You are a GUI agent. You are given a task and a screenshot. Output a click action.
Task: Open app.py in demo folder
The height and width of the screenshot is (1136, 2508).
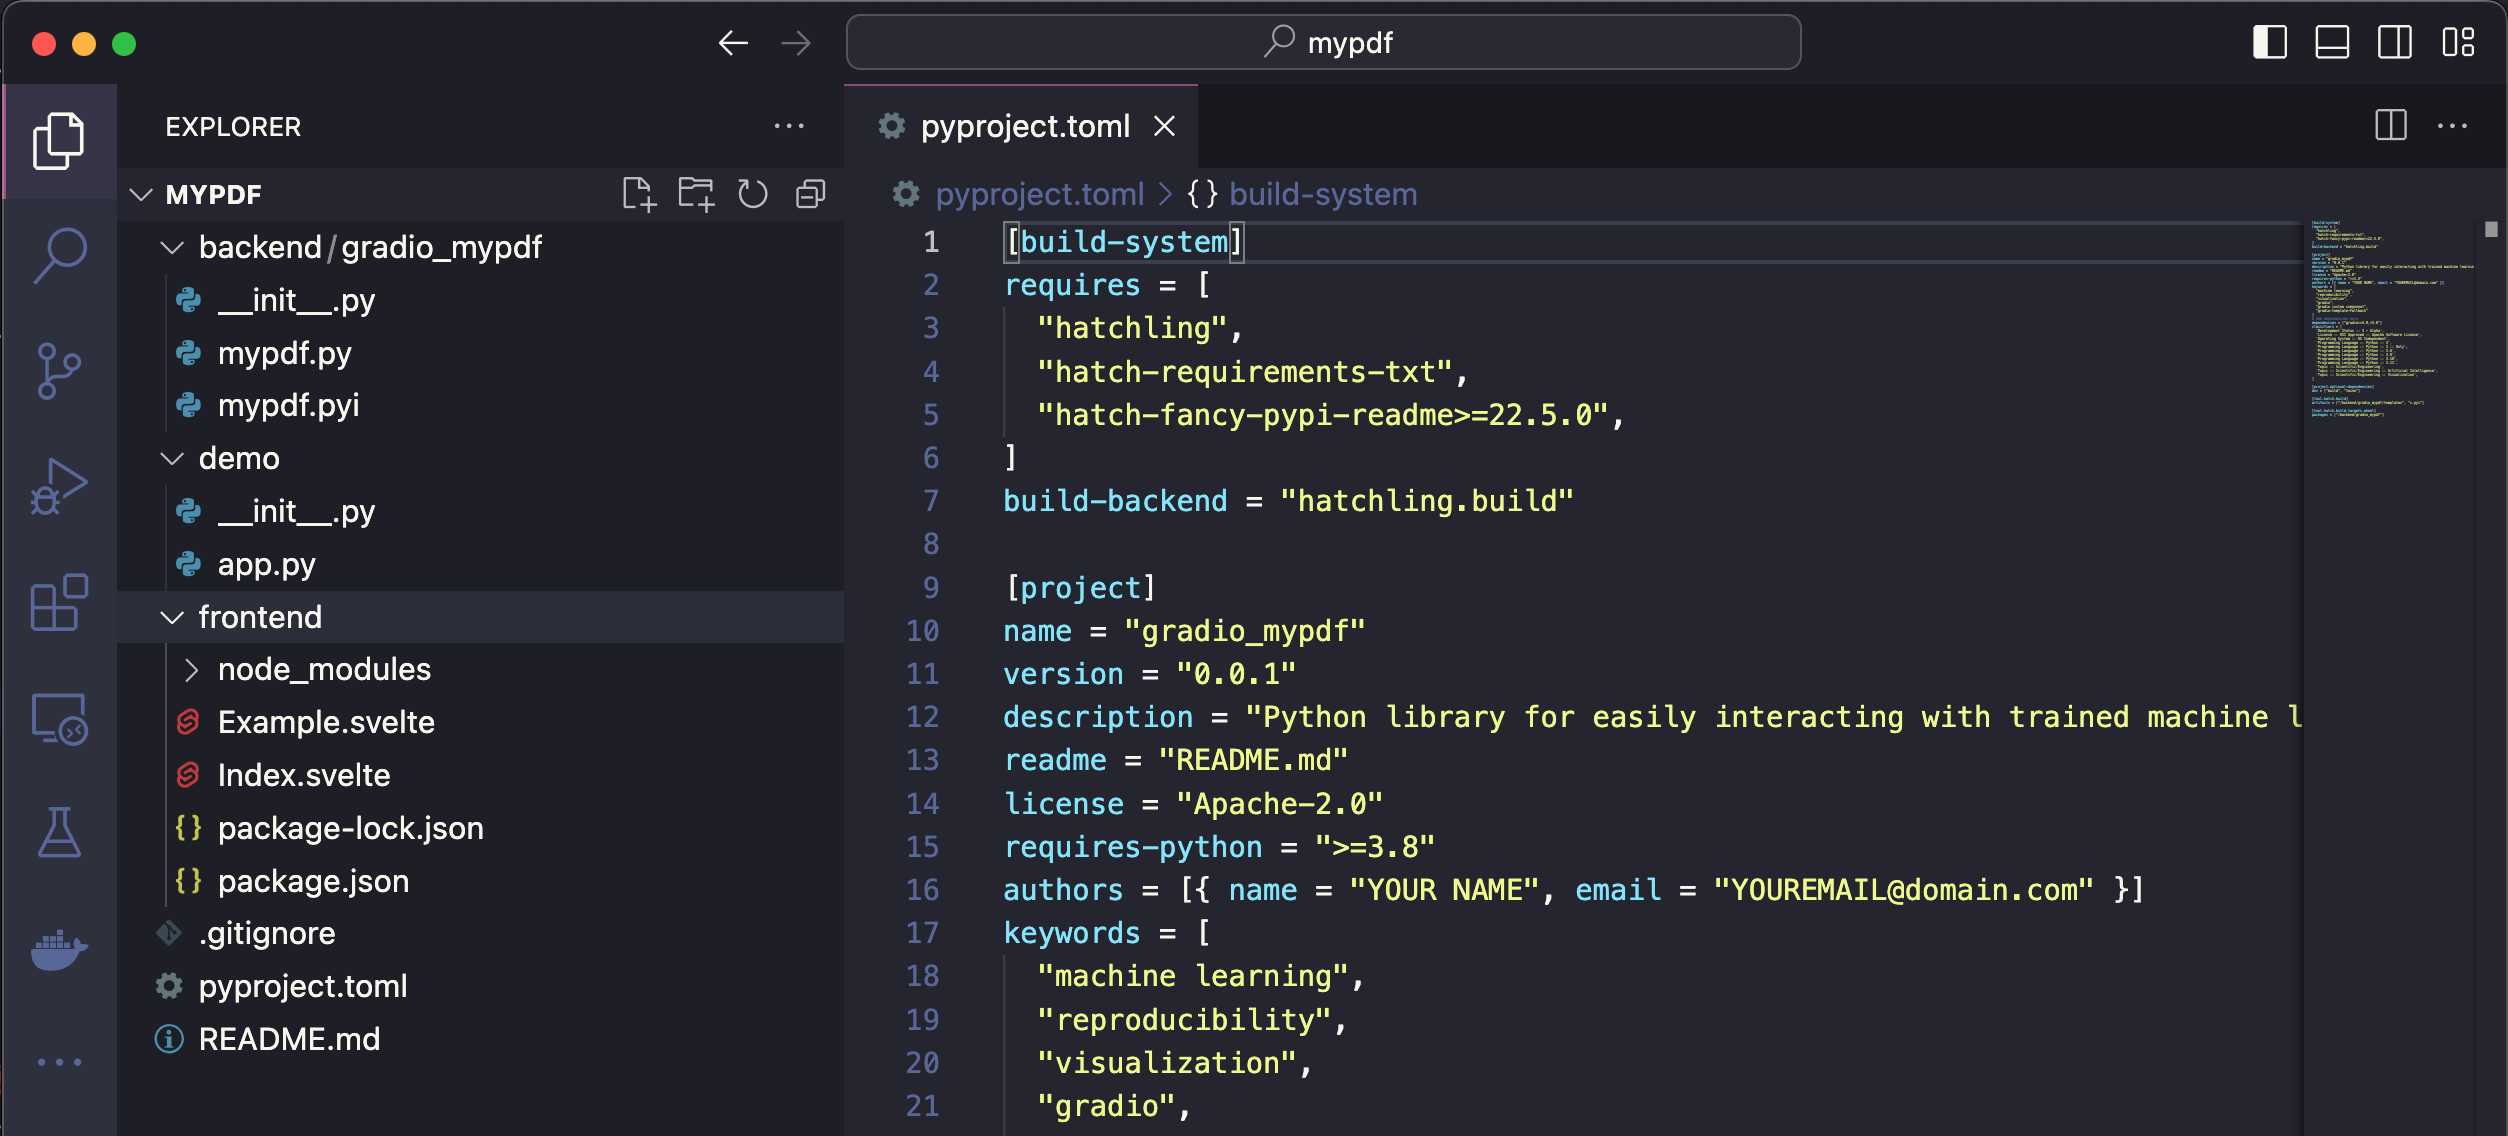(480, 564)
